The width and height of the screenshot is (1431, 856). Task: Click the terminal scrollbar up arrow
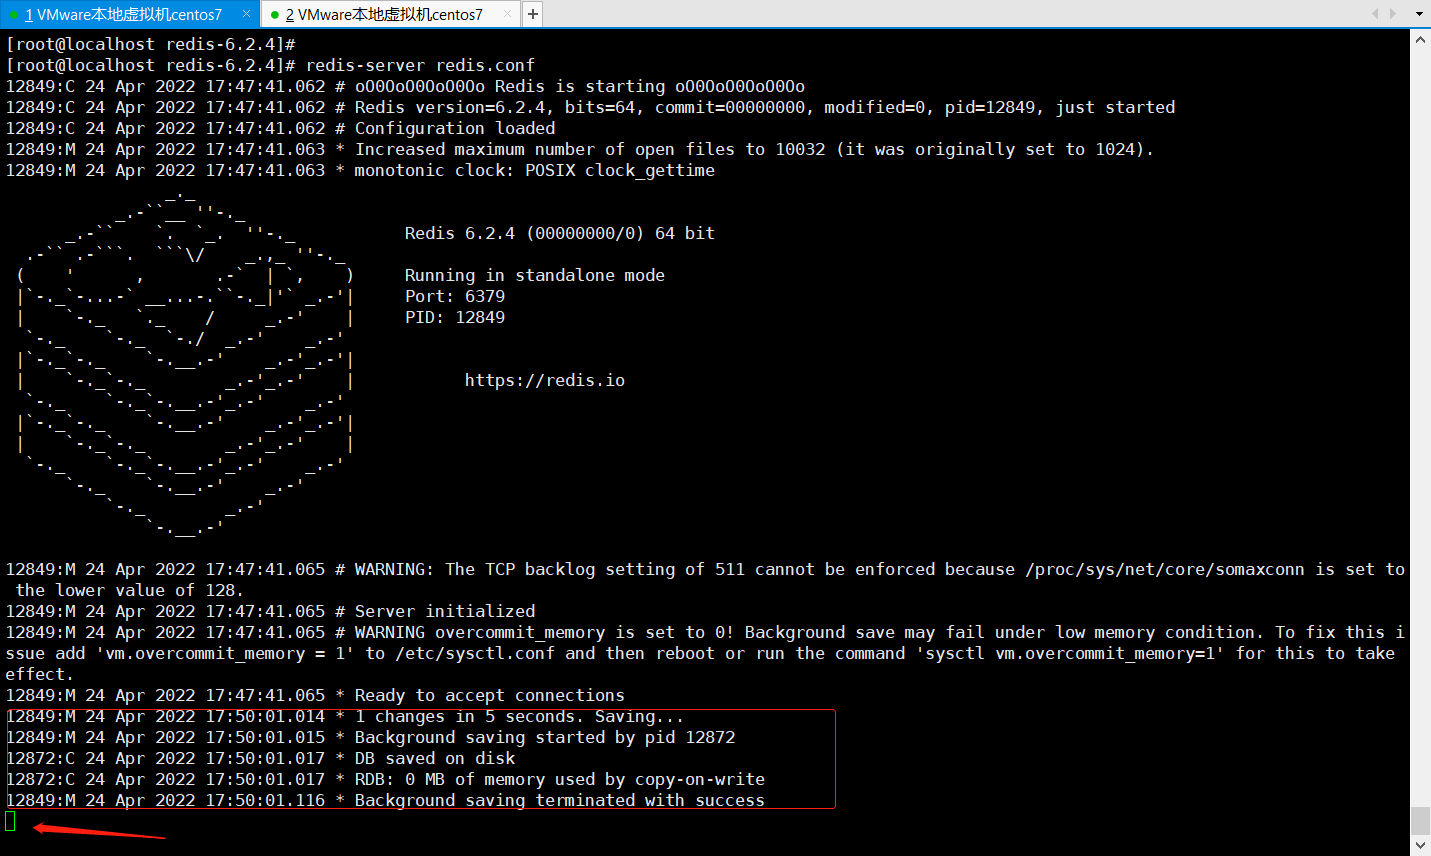pos(1420,40)
